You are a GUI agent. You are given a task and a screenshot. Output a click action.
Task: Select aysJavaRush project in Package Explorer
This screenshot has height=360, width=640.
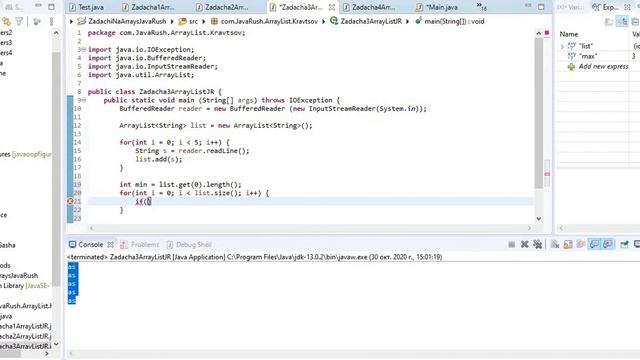click(x=19, y=276)
